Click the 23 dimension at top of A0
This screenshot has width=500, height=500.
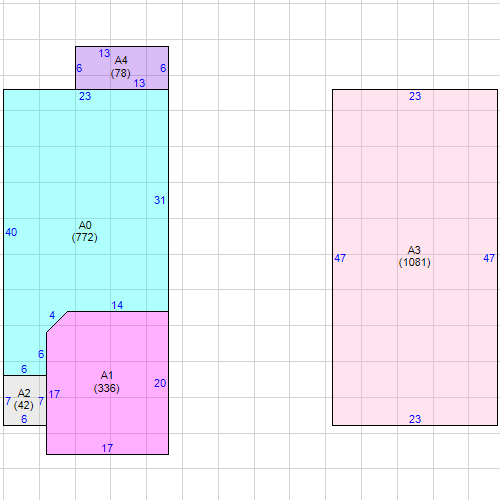point(85,96)
